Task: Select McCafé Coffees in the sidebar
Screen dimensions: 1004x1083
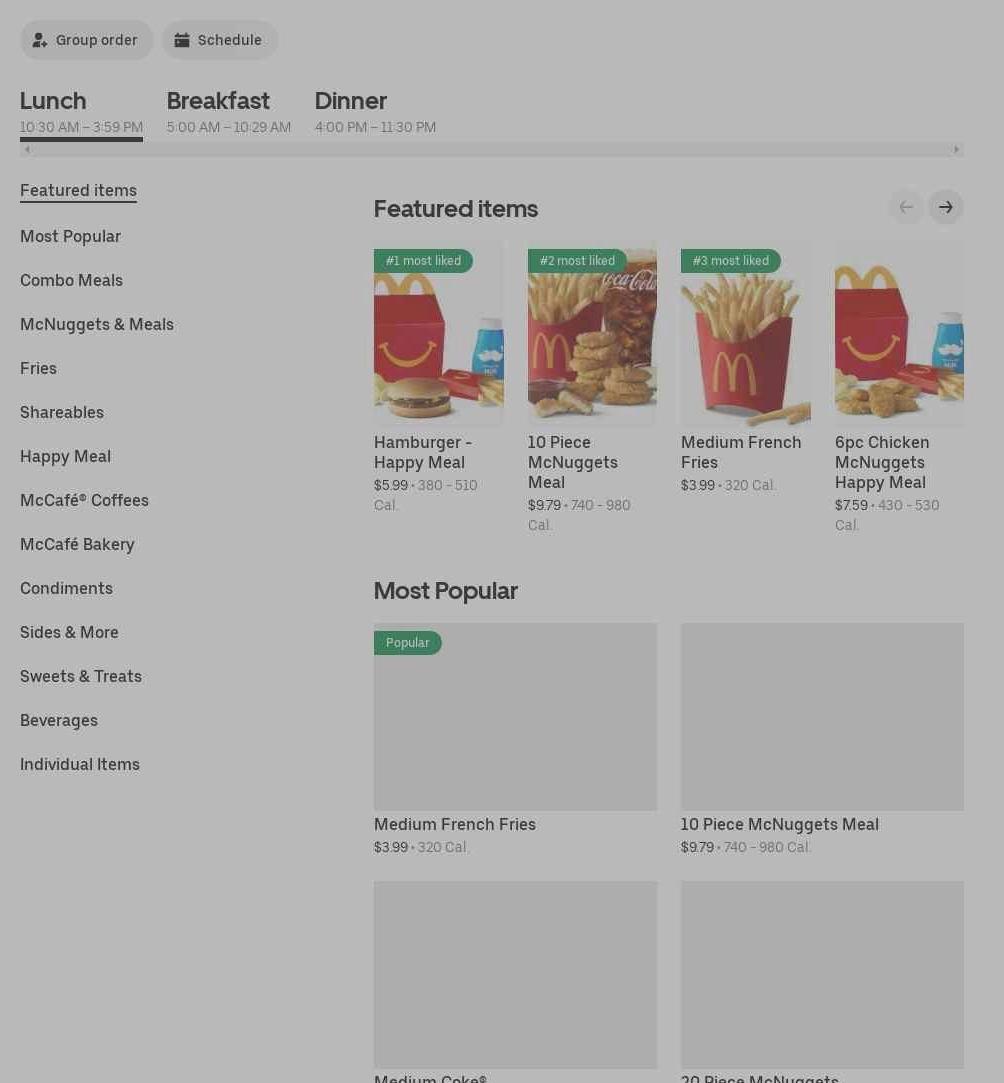Action: click(x=84, y=500)
